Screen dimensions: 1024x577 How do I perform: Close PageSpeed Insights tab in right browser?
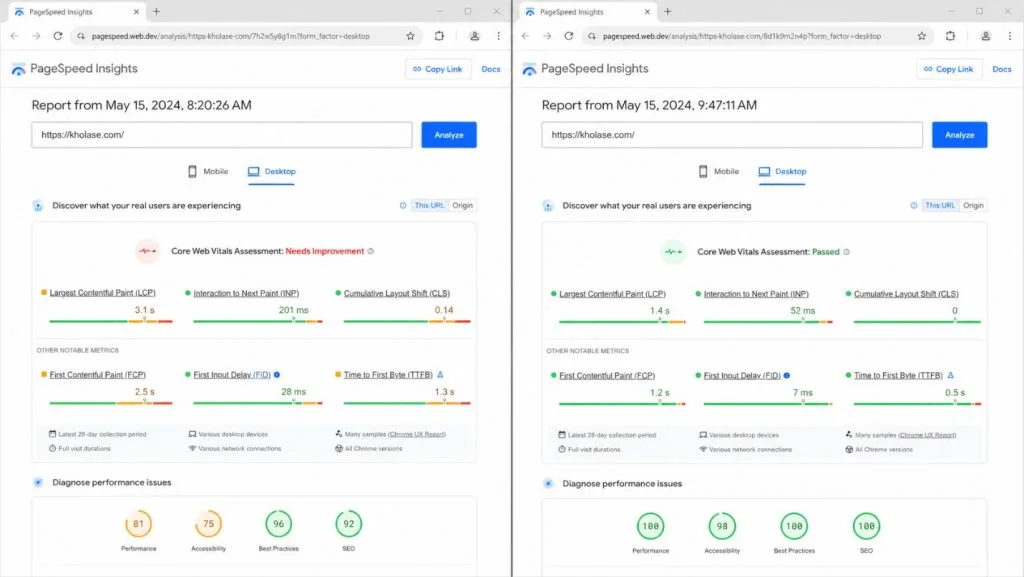coord(647,12)
